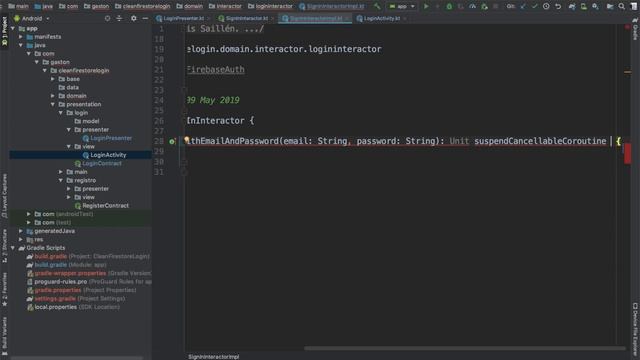The width and height of the screenshot is (640, 360).
Task: Click the fold marker on line 23
Action: [x=184, y=90]
